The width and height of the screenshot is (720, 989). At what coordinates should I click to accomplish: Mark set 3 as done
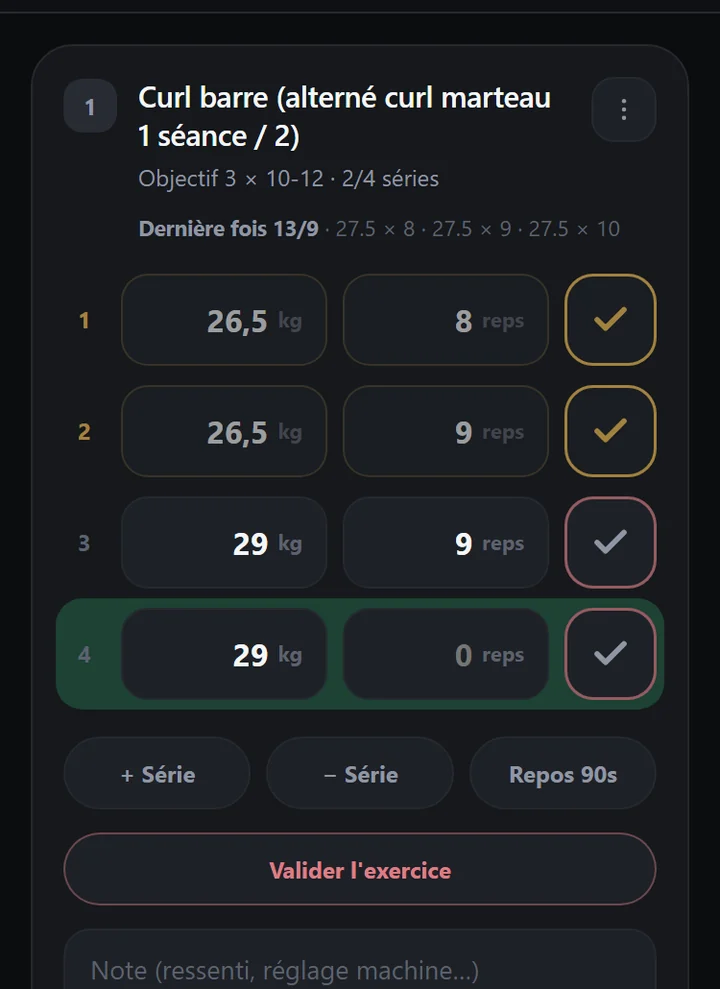(x=610, y=542)
